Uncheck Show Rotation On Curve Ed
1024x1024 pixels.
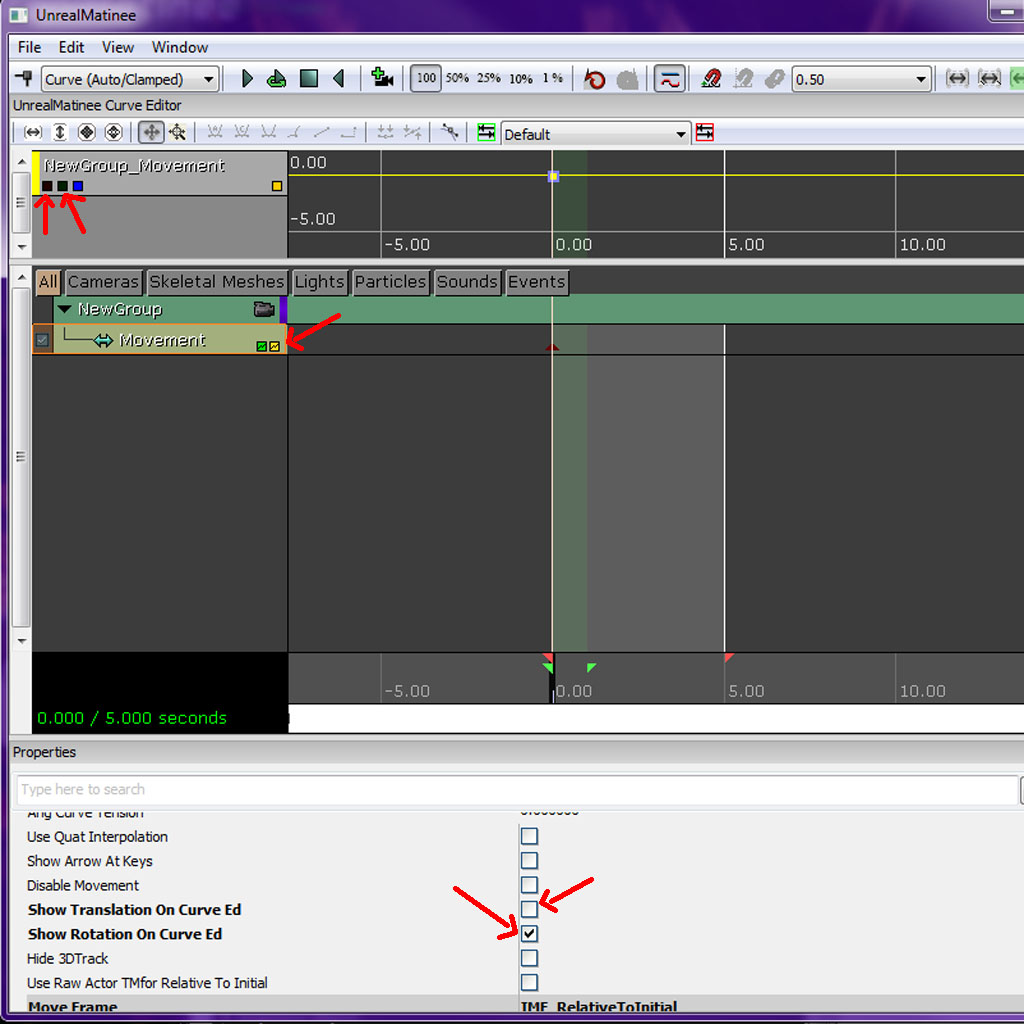pyautogui.click(x=530, y=934)
